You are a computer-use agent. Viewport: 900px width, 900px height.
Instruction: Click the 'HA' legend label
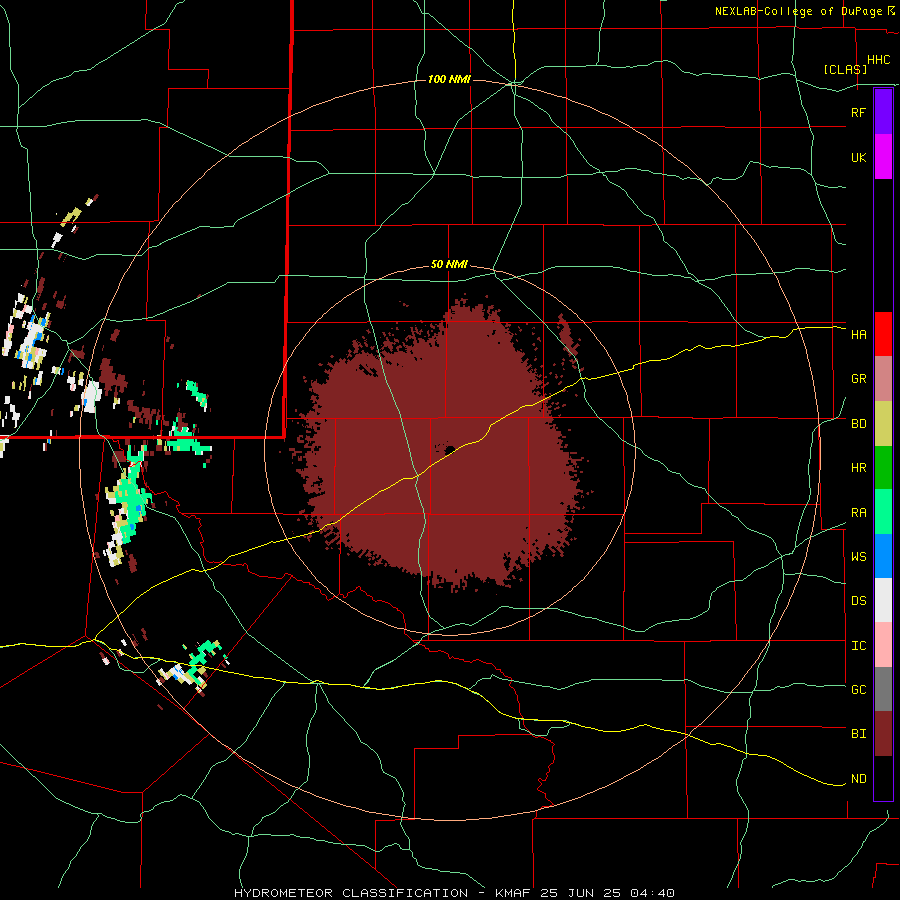tap(858, 335)
